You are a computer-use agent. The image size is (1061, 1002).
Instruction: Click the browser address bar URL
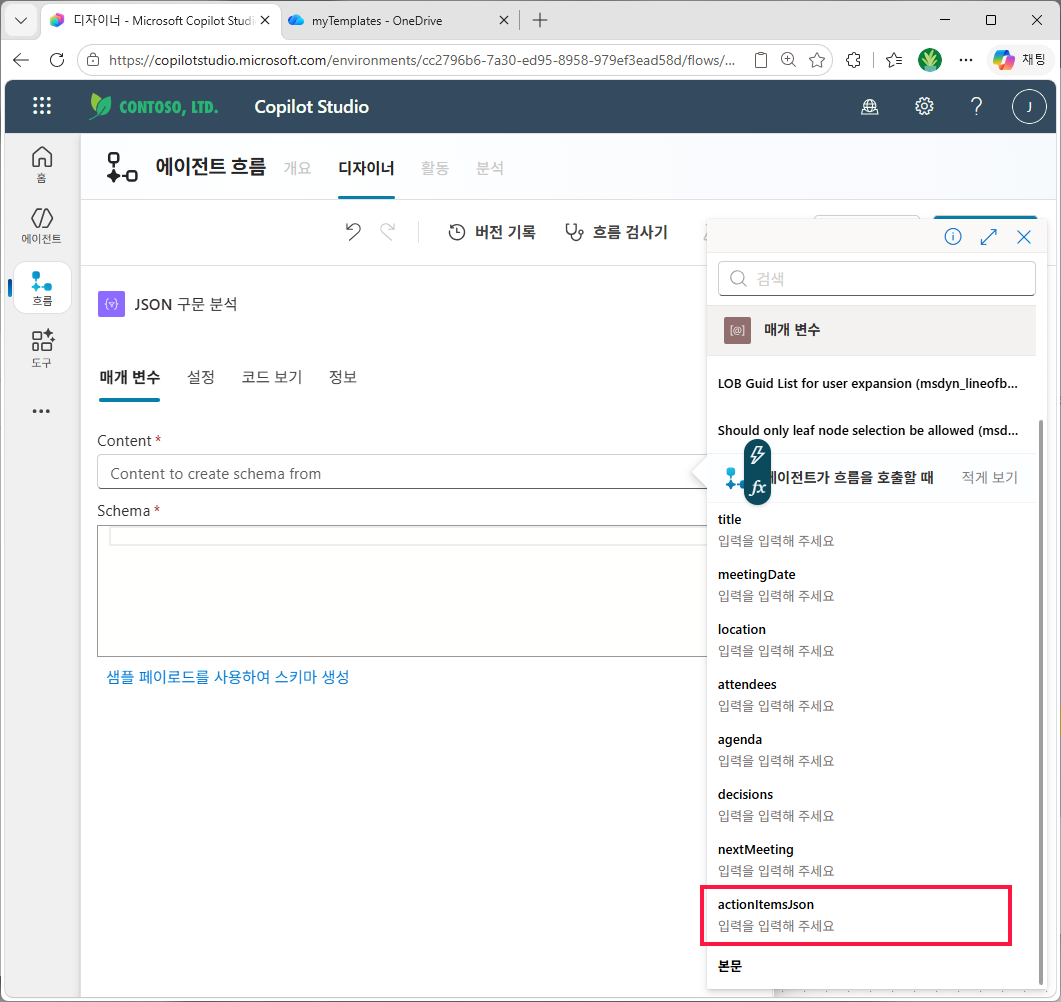click(422, 60)
